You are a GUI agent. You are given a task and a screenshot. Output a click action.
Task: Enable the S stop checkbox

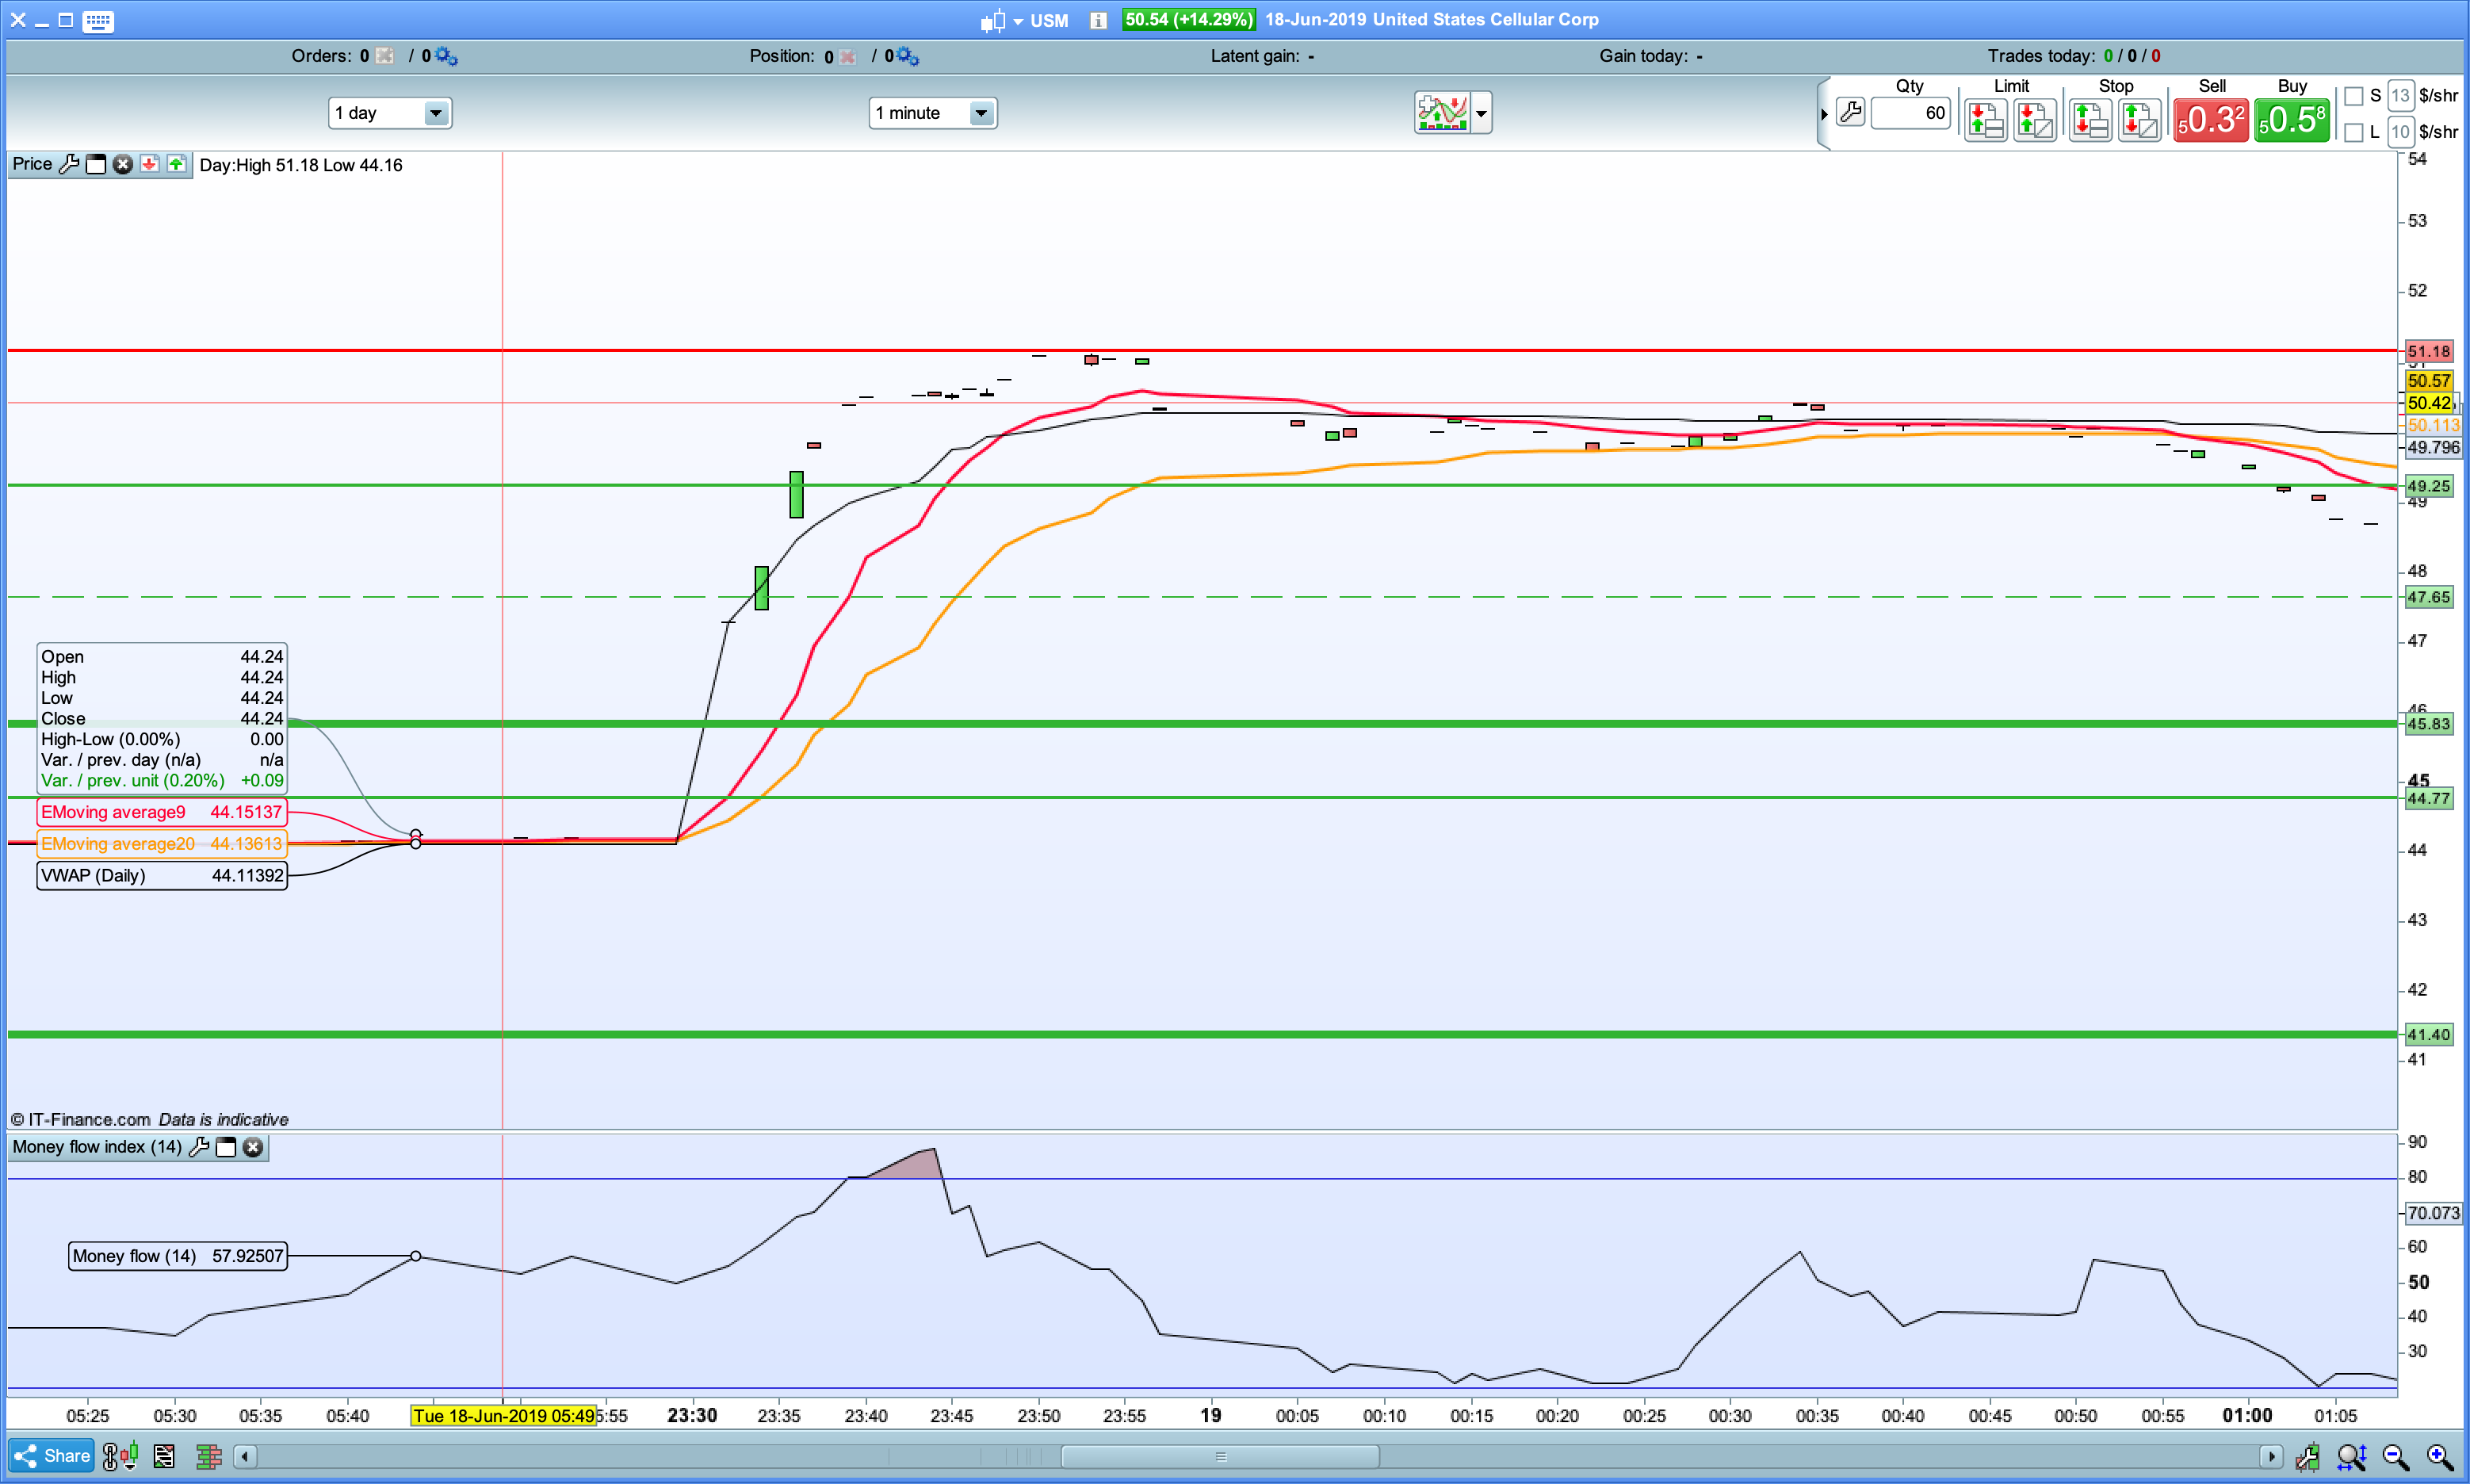pos(2354,96)
